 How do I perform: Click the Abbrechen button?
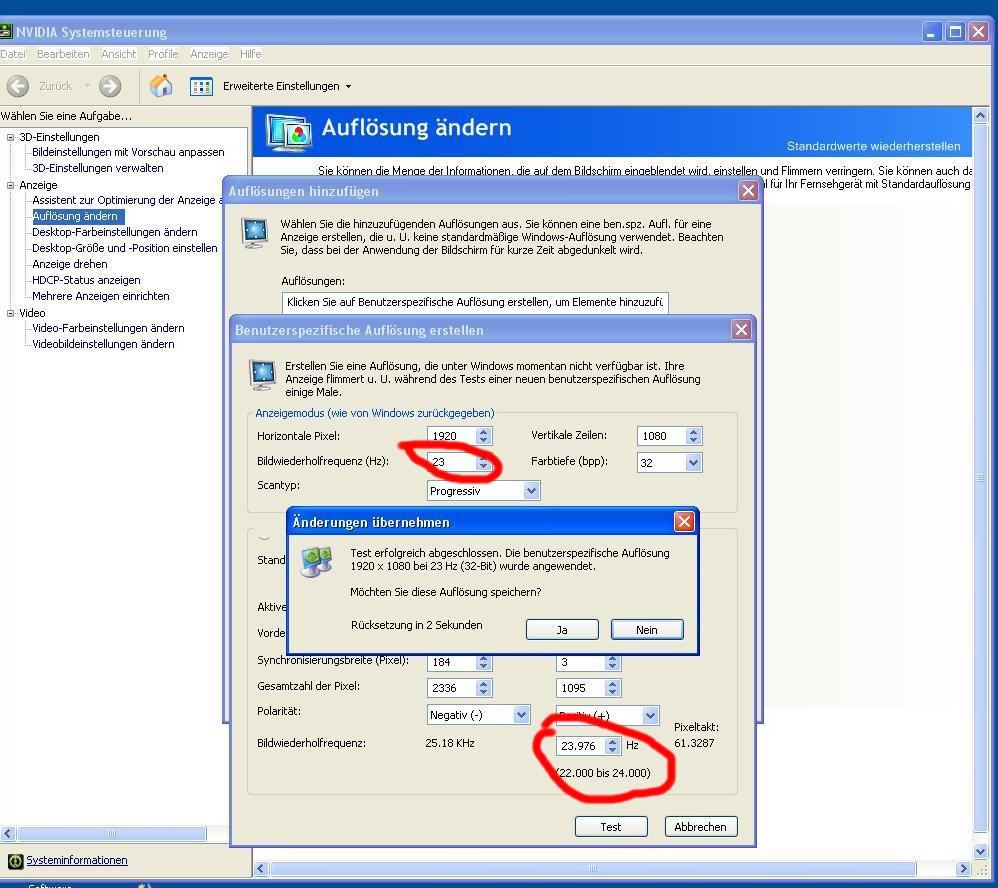(701, 826)
